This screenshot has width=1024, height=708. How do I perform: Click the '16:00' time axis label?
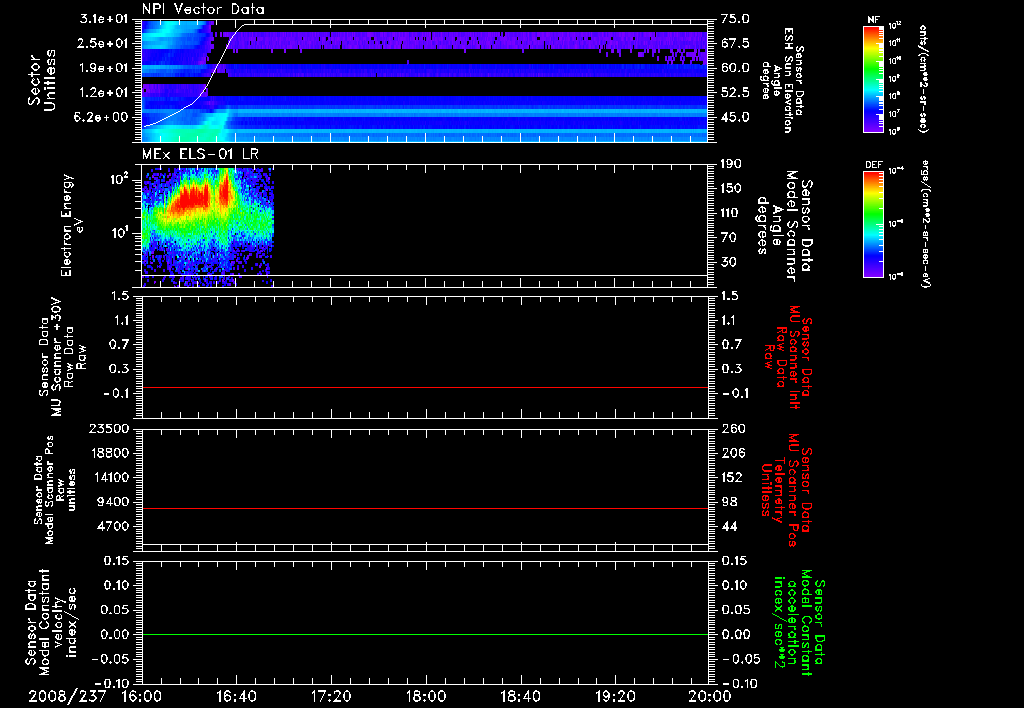click(x=142, y=696)
